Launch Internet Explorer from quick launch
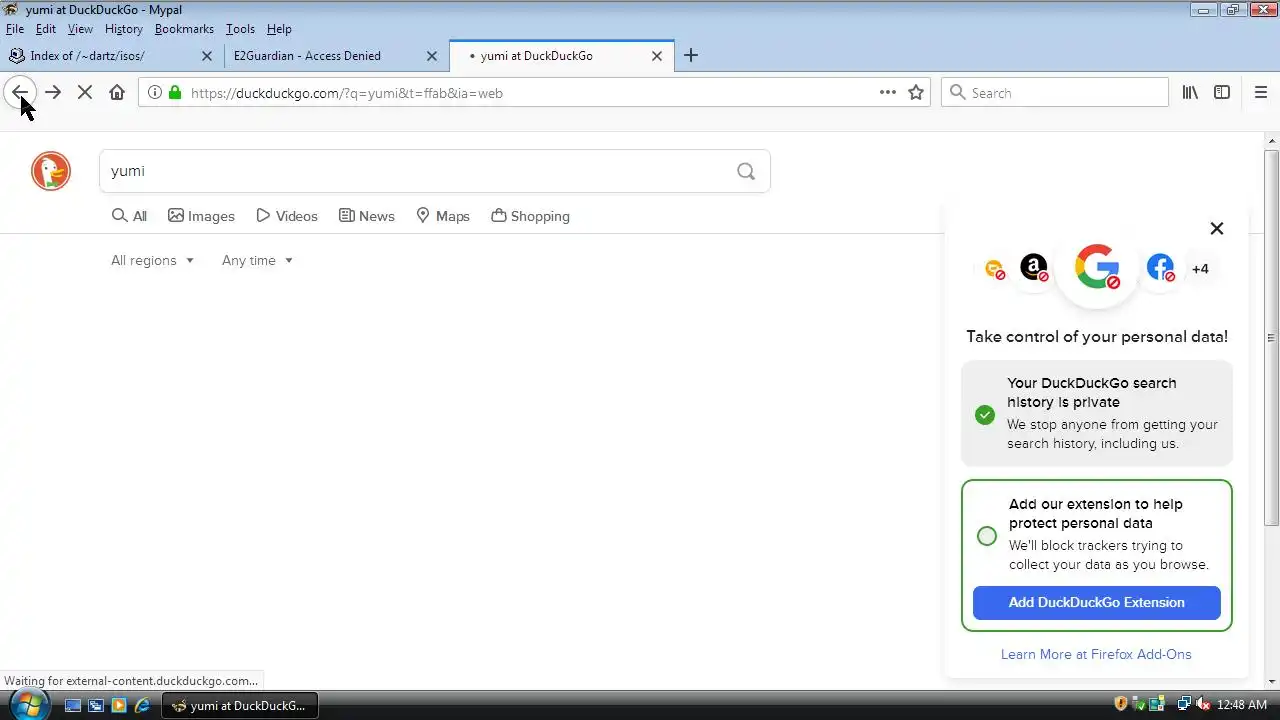Viewport: 1280px width, 720px height. pyautogui.click(x=142, y=705)
